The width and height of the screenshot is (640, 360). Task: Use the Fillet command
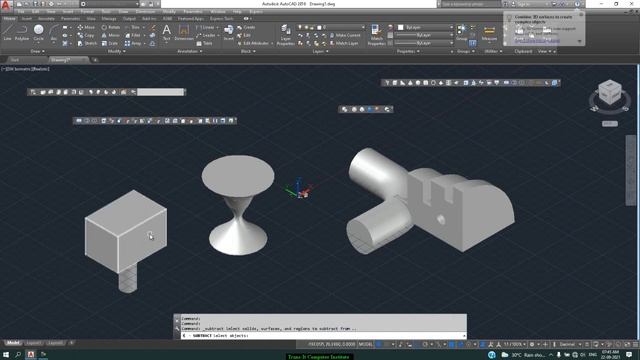[x=133, y=36]
